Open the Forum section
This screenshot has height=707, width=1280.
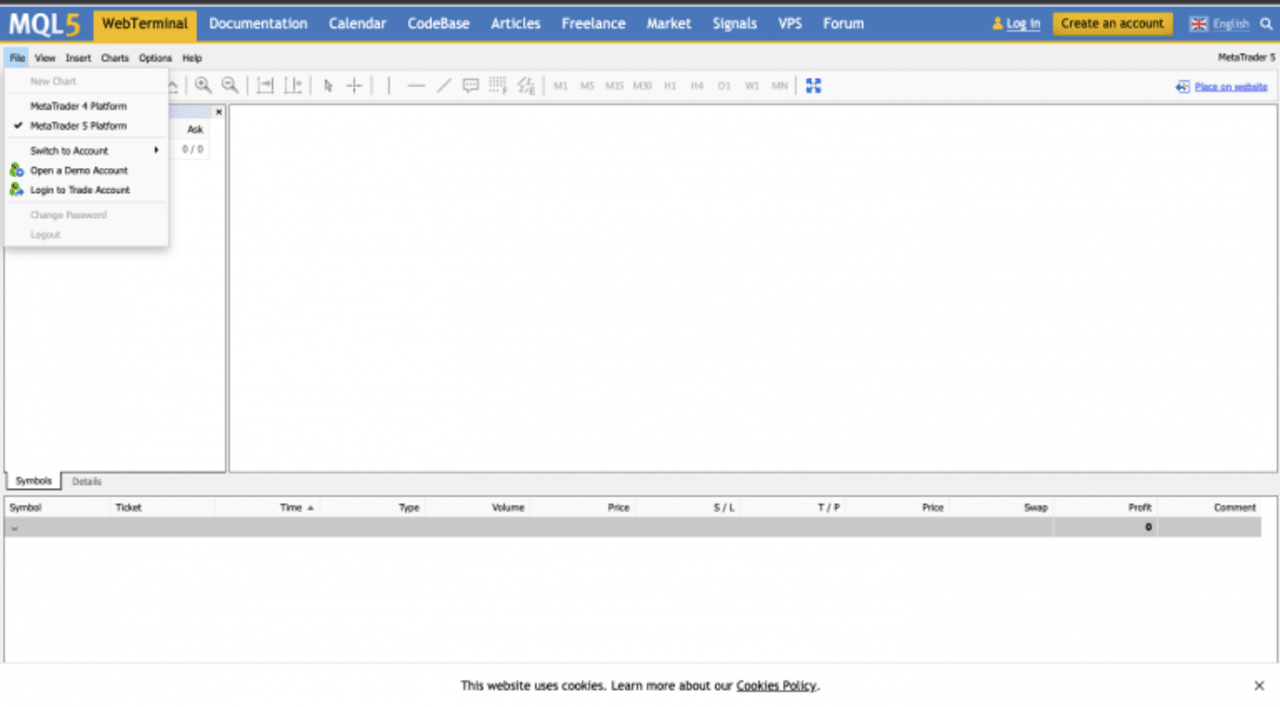coord(843,24)
